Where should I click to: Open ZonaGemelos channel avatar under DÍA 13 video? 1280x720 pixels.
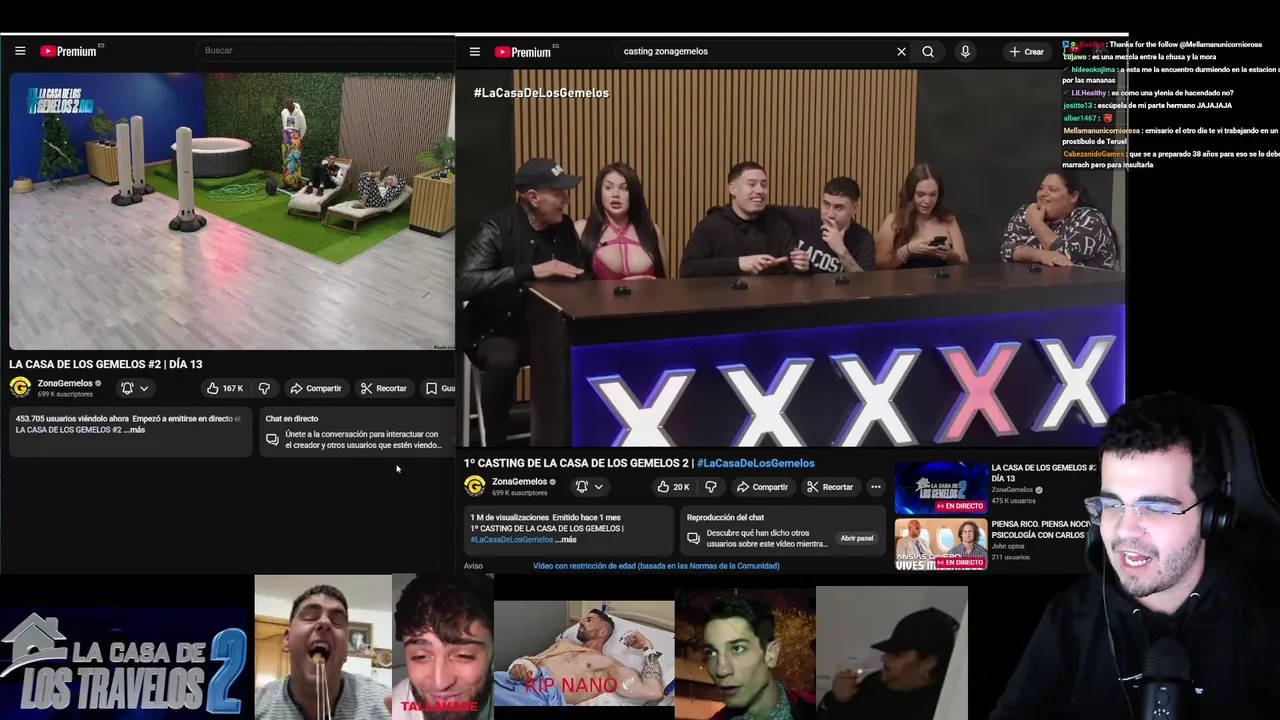coord(20,387)
